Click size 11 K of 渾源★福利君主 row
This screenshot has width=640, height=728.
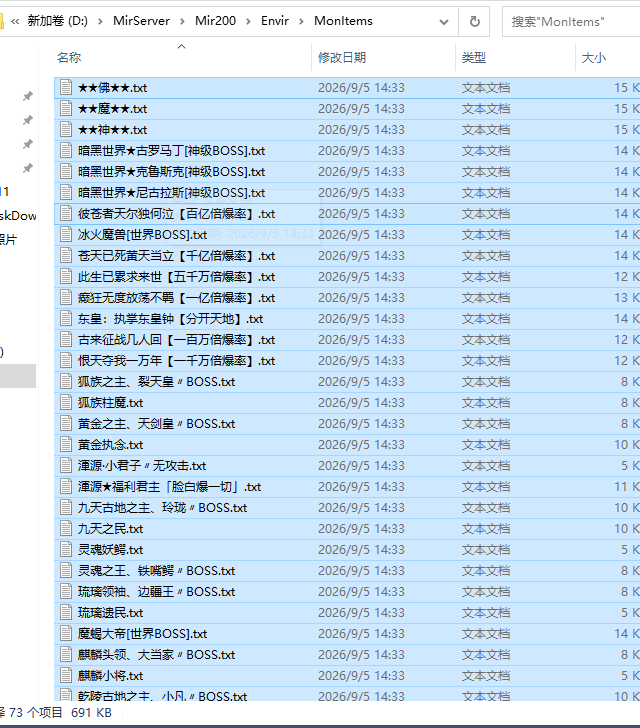[x=627, y=486]
